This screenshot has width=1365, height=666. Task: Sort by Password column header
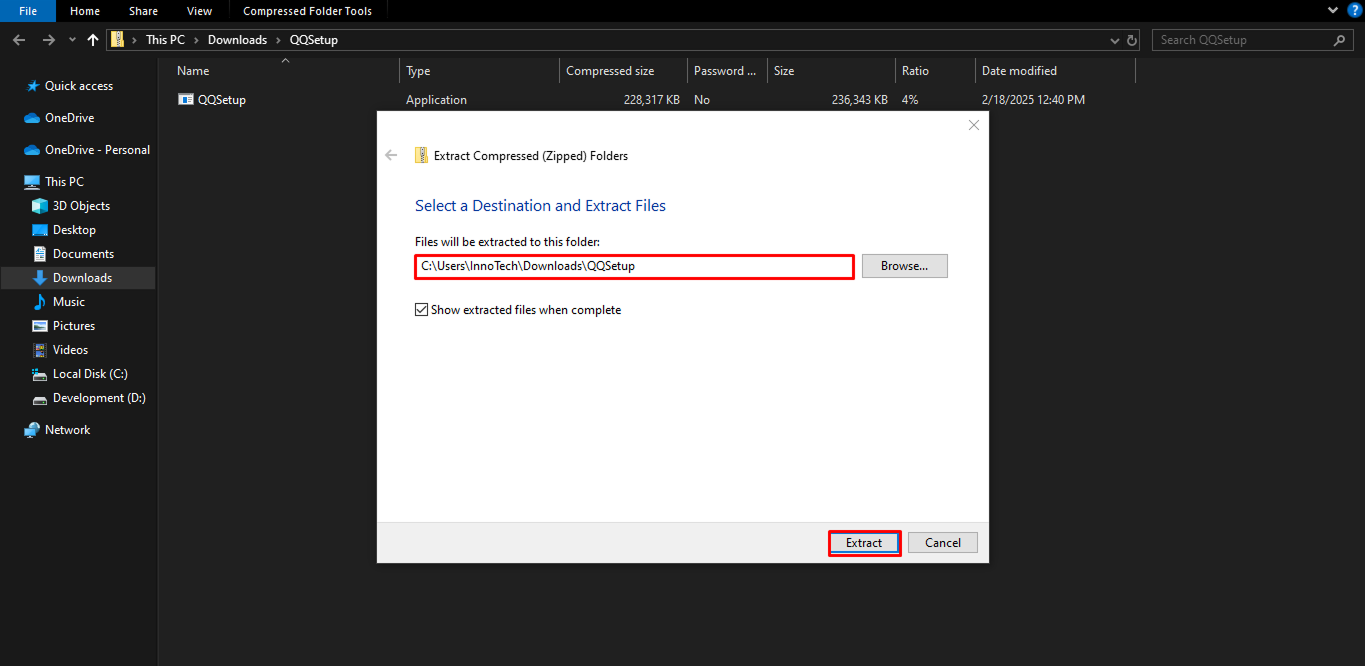pyautogui.click(x=727, y=71)
